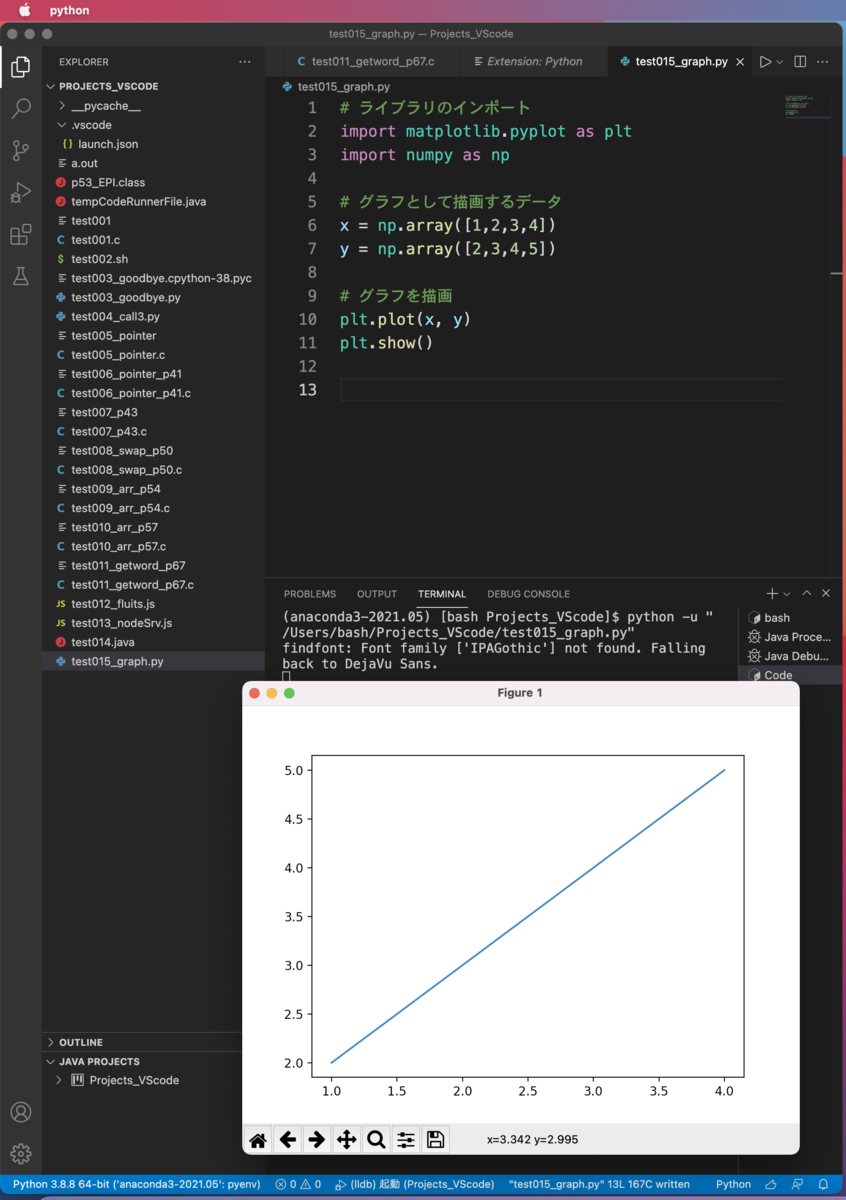Go back to previous view in Figure 1
This screenshot has width=846, height=1200.
288,1139
